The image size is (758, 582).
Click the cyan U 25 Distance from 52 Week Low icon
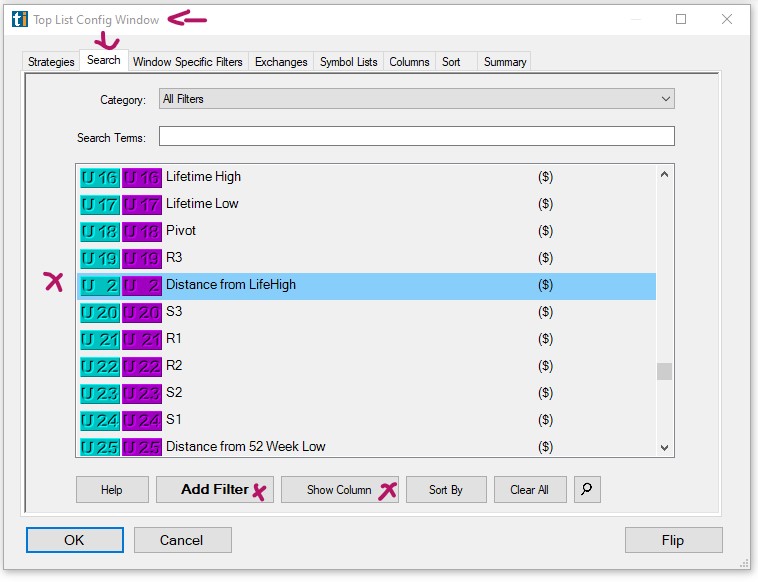coord(99,447)
